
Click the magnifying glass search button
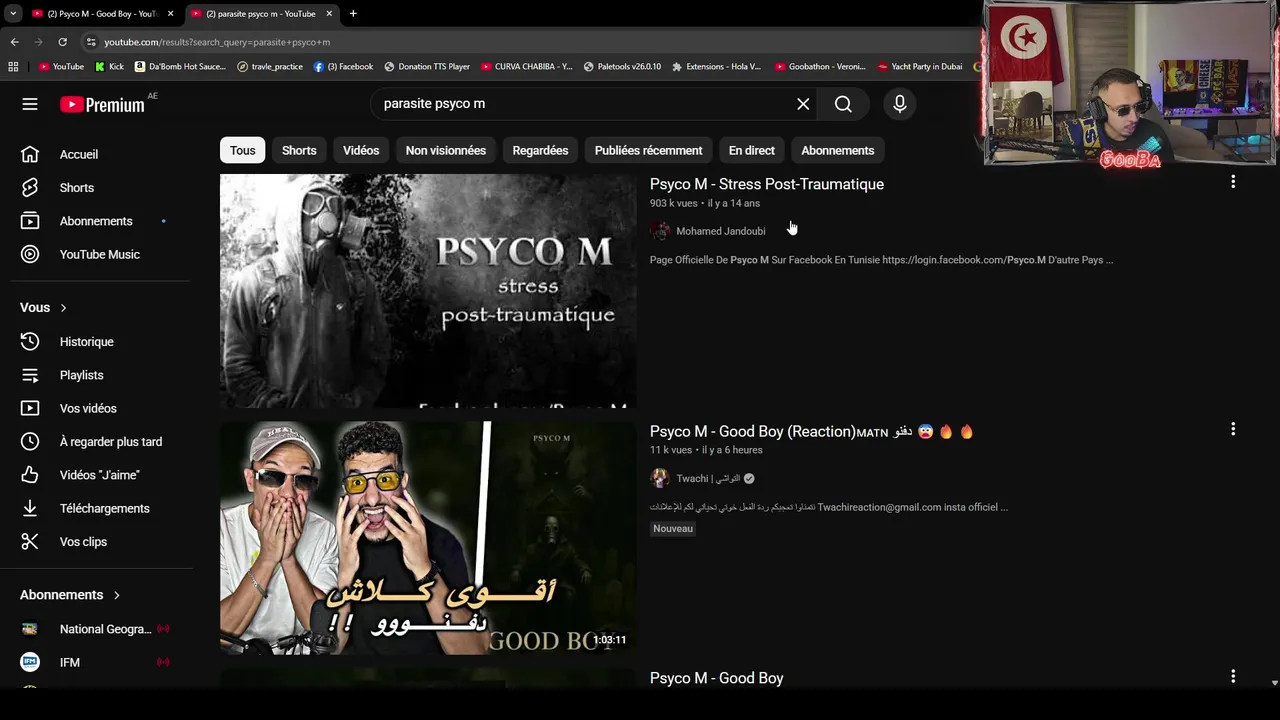[x=843, y=104]
